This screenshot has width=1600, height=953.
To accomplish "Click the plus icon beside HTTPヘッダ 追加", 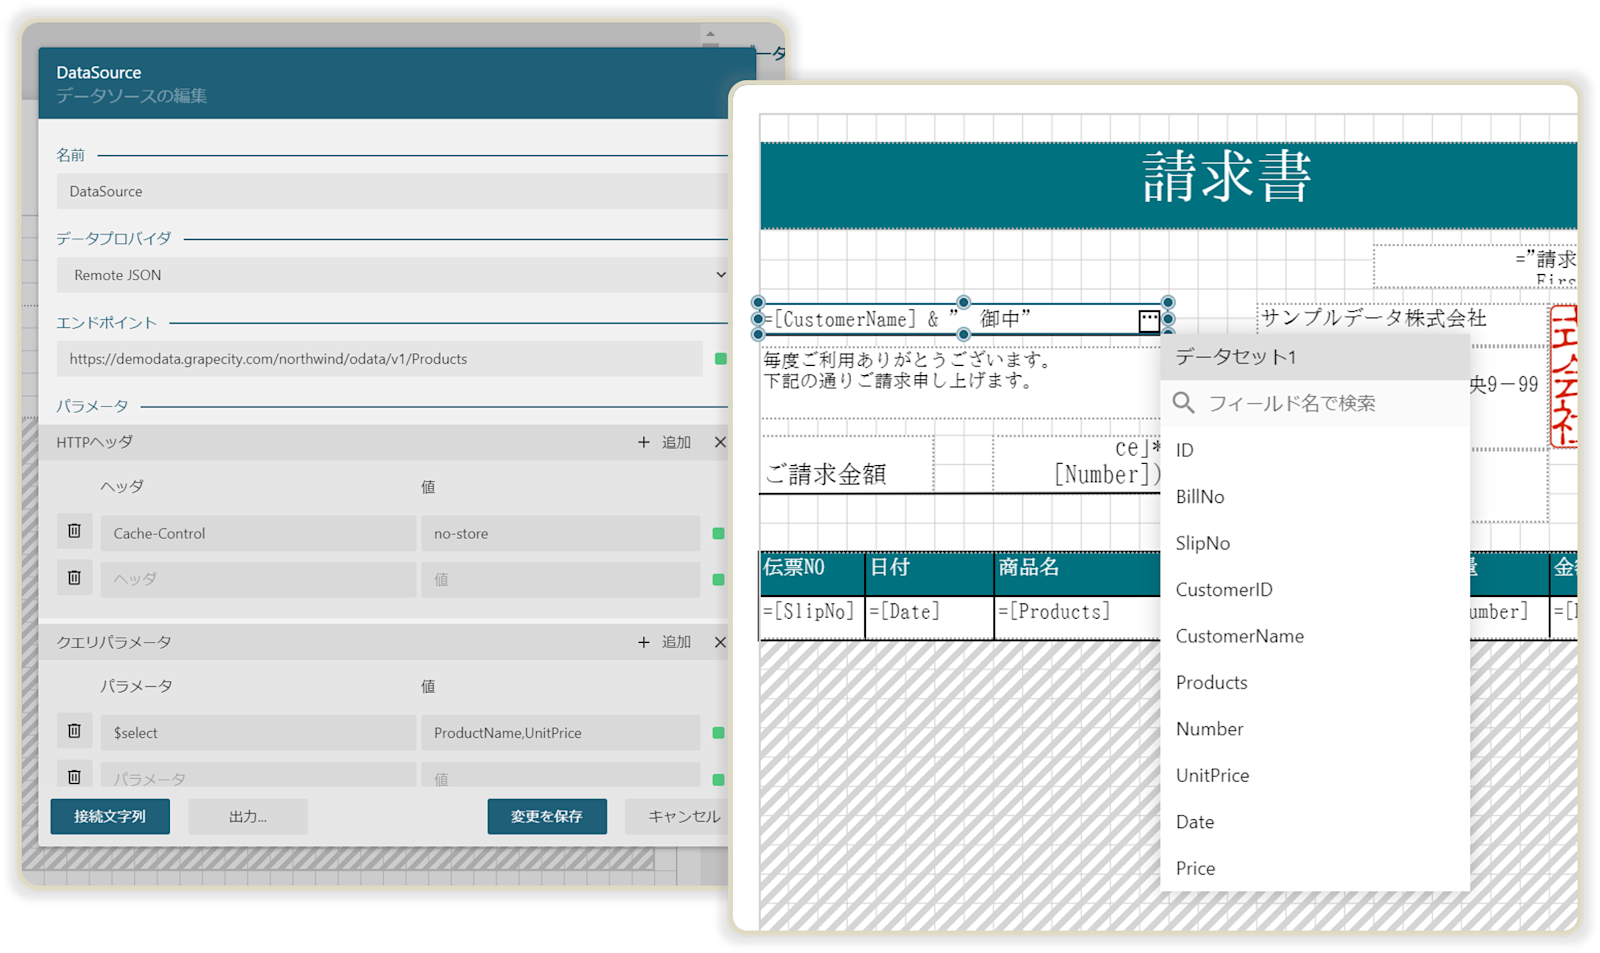I will click(x=644, y=442).
